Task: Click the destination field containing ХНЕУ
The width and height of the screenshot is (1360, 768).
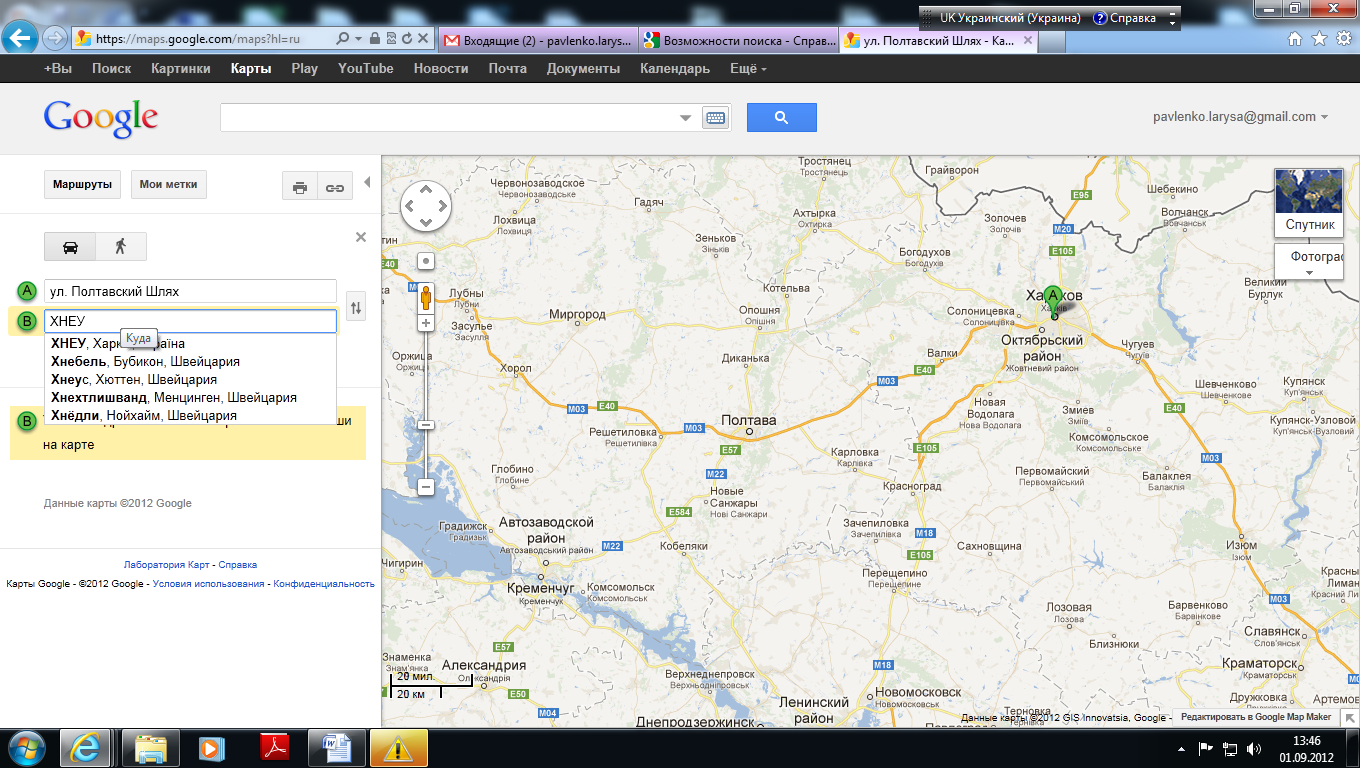Action: [x=190, y=321]
